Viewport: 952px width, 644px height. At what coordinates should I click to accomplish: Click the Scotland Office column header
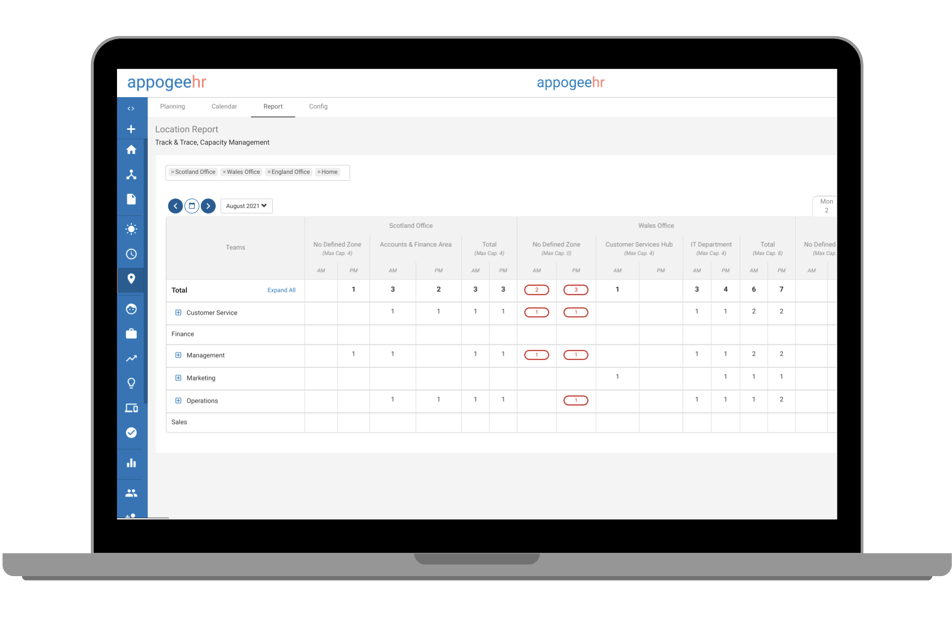coord(410,225)
